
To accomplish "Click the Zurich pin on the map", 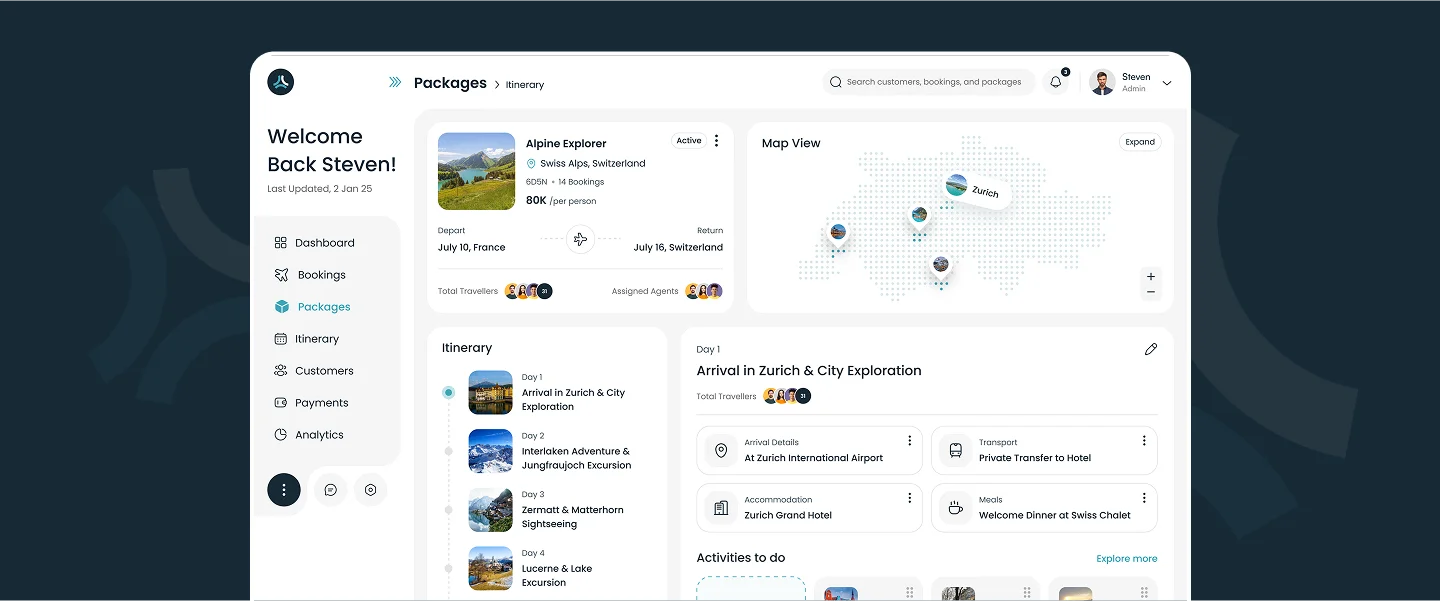I will (977, 189).
